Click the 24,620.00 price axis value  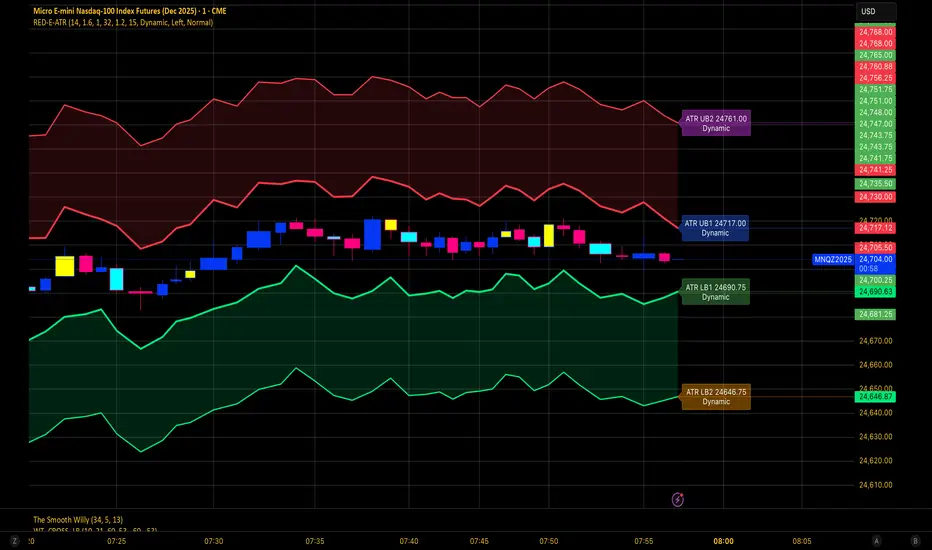[x=876, y=461]
